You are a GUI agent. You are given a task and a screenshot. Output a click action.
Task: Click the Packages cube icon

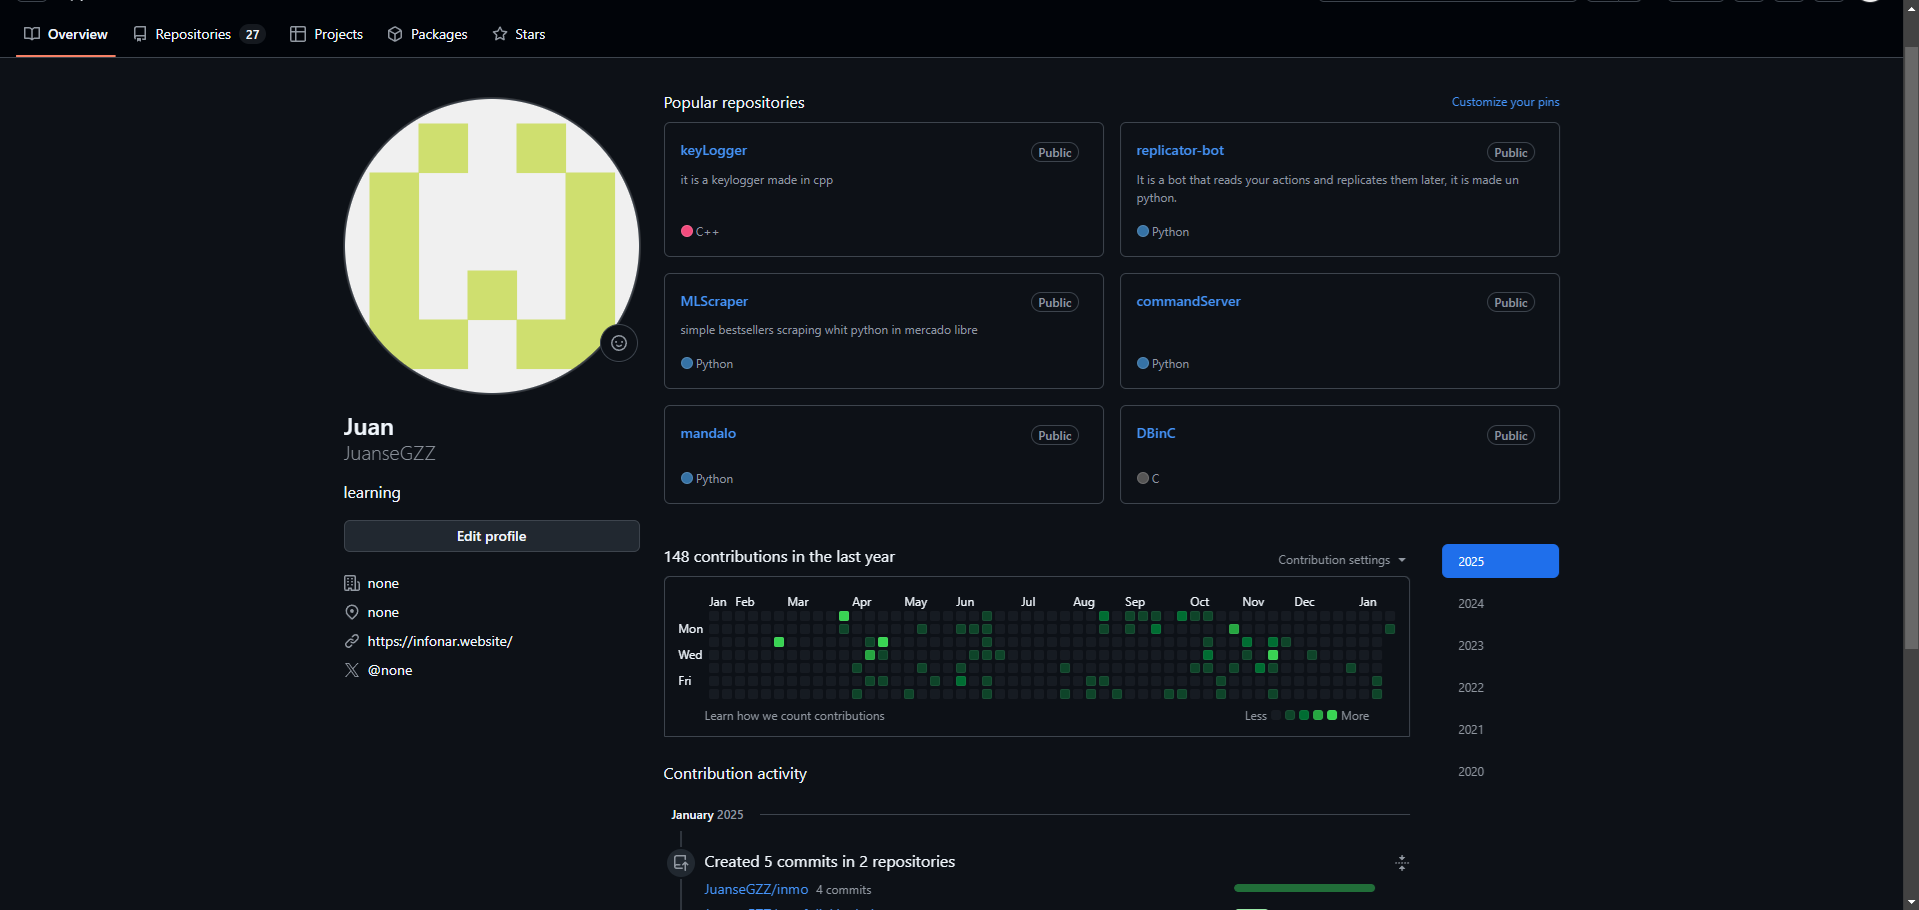[x=395, y=34]
